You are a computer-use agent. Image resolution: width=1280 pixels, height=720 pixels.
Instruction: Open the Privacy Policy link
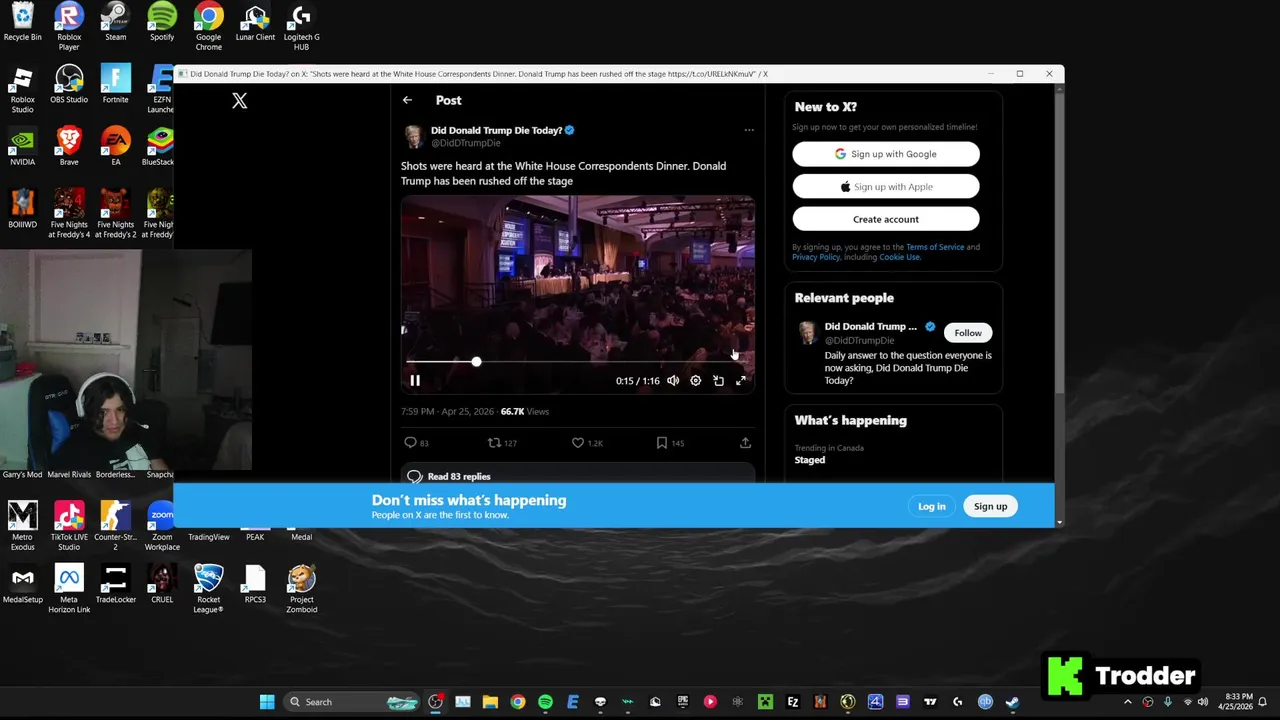(816, 257)
